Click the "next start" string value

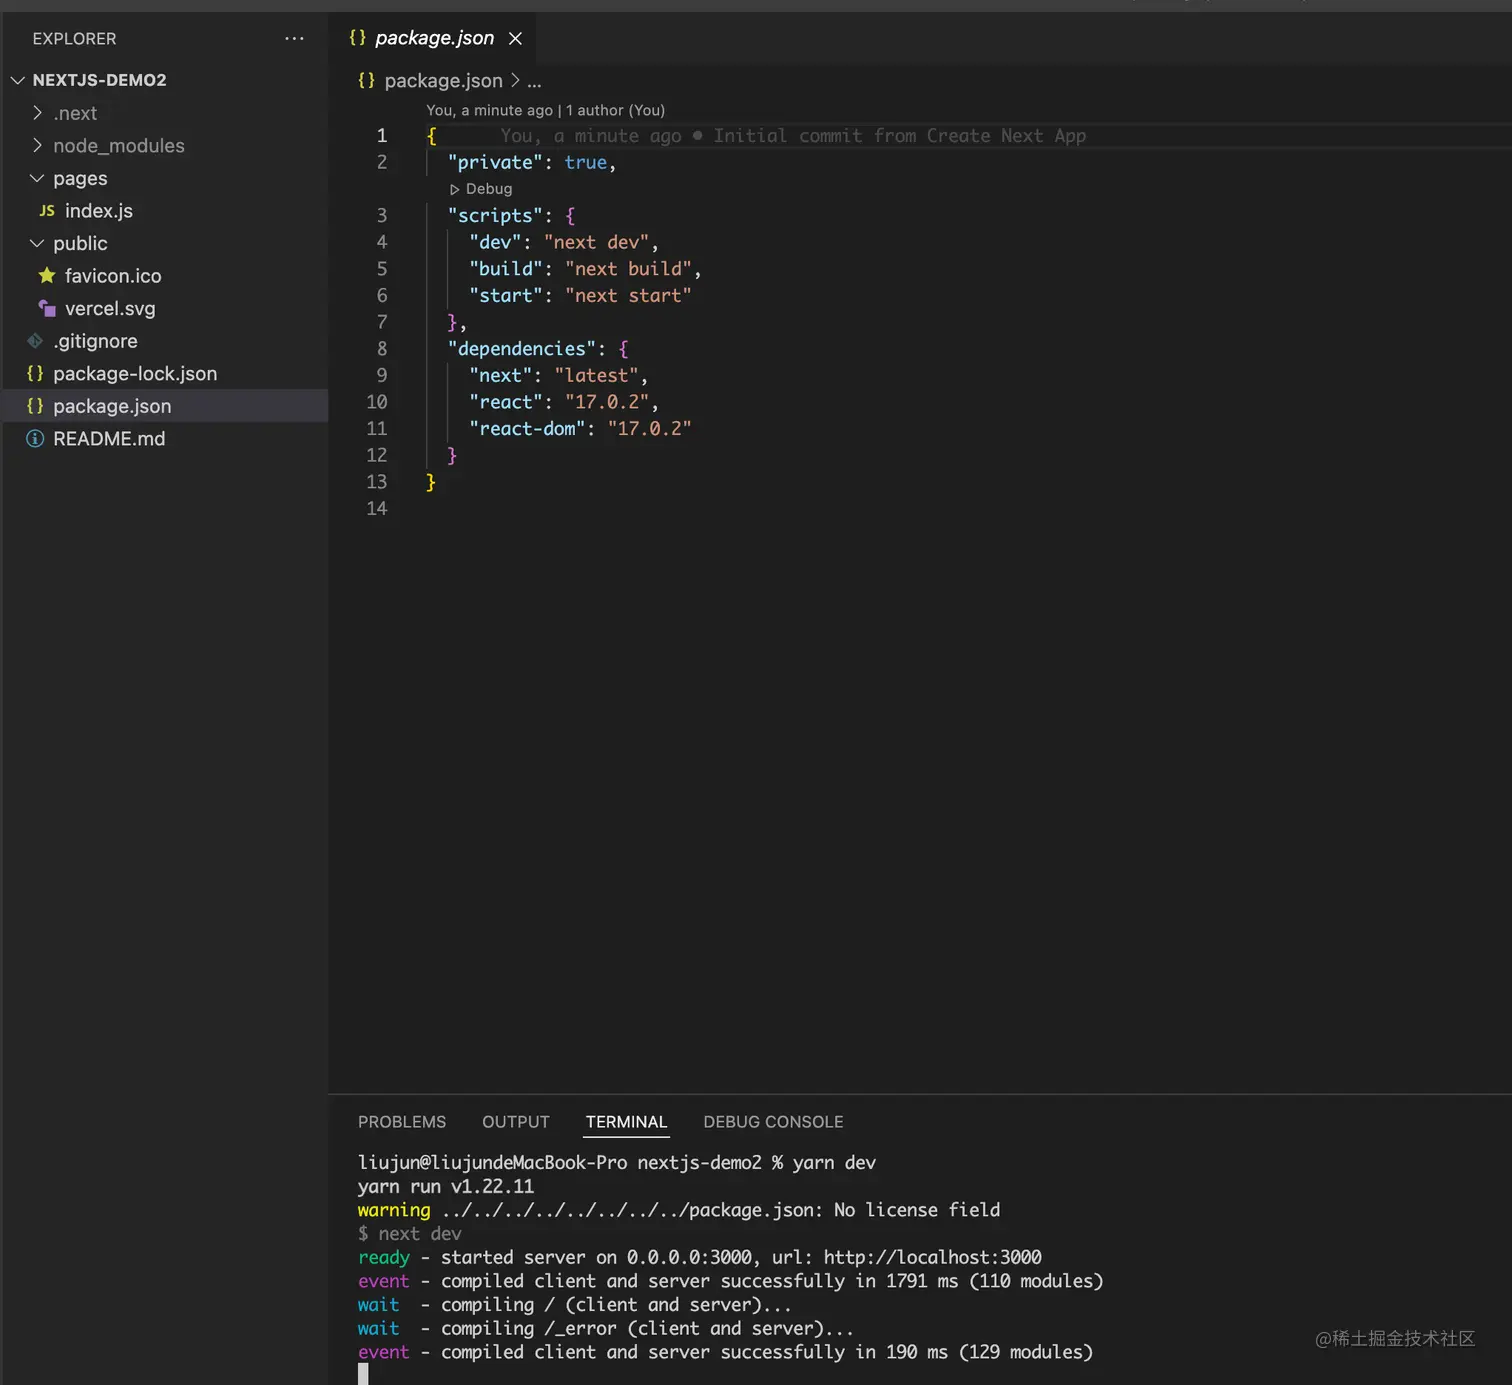(628, 295)
